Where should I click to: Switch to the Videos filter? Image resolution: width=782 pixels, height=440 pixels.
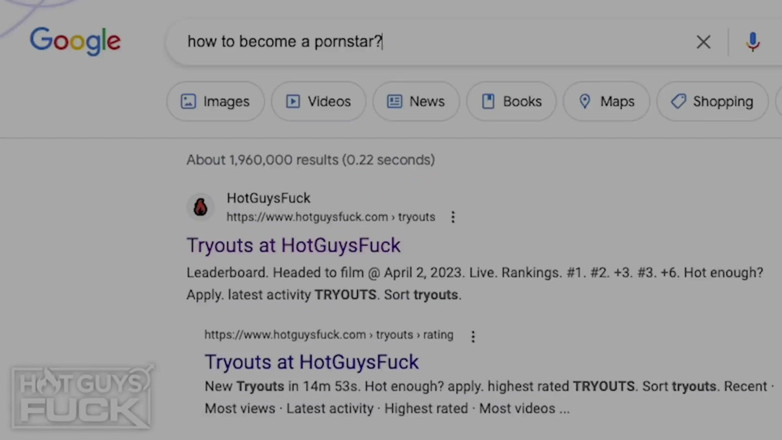[x=318, y=101]
